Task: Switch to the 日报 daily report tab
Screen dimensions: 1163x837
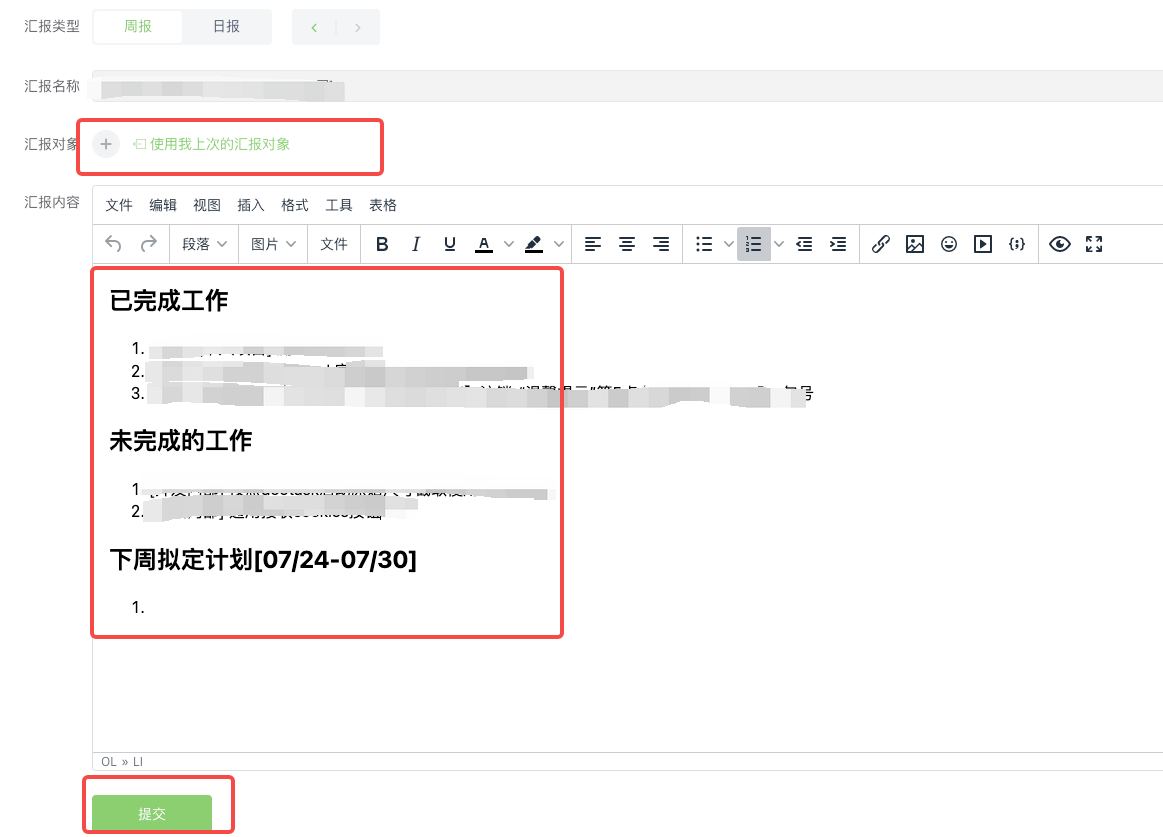Action: pyautogui.click(x=227, y=26)
